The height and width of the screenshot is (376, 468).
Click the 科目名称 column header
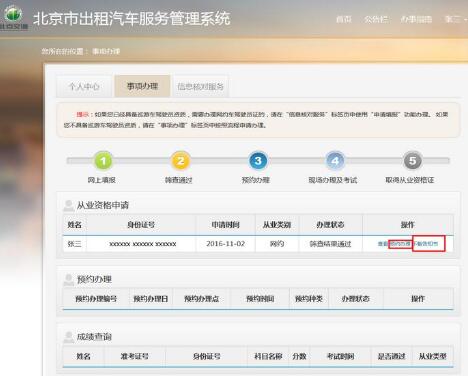coord(268,356)
